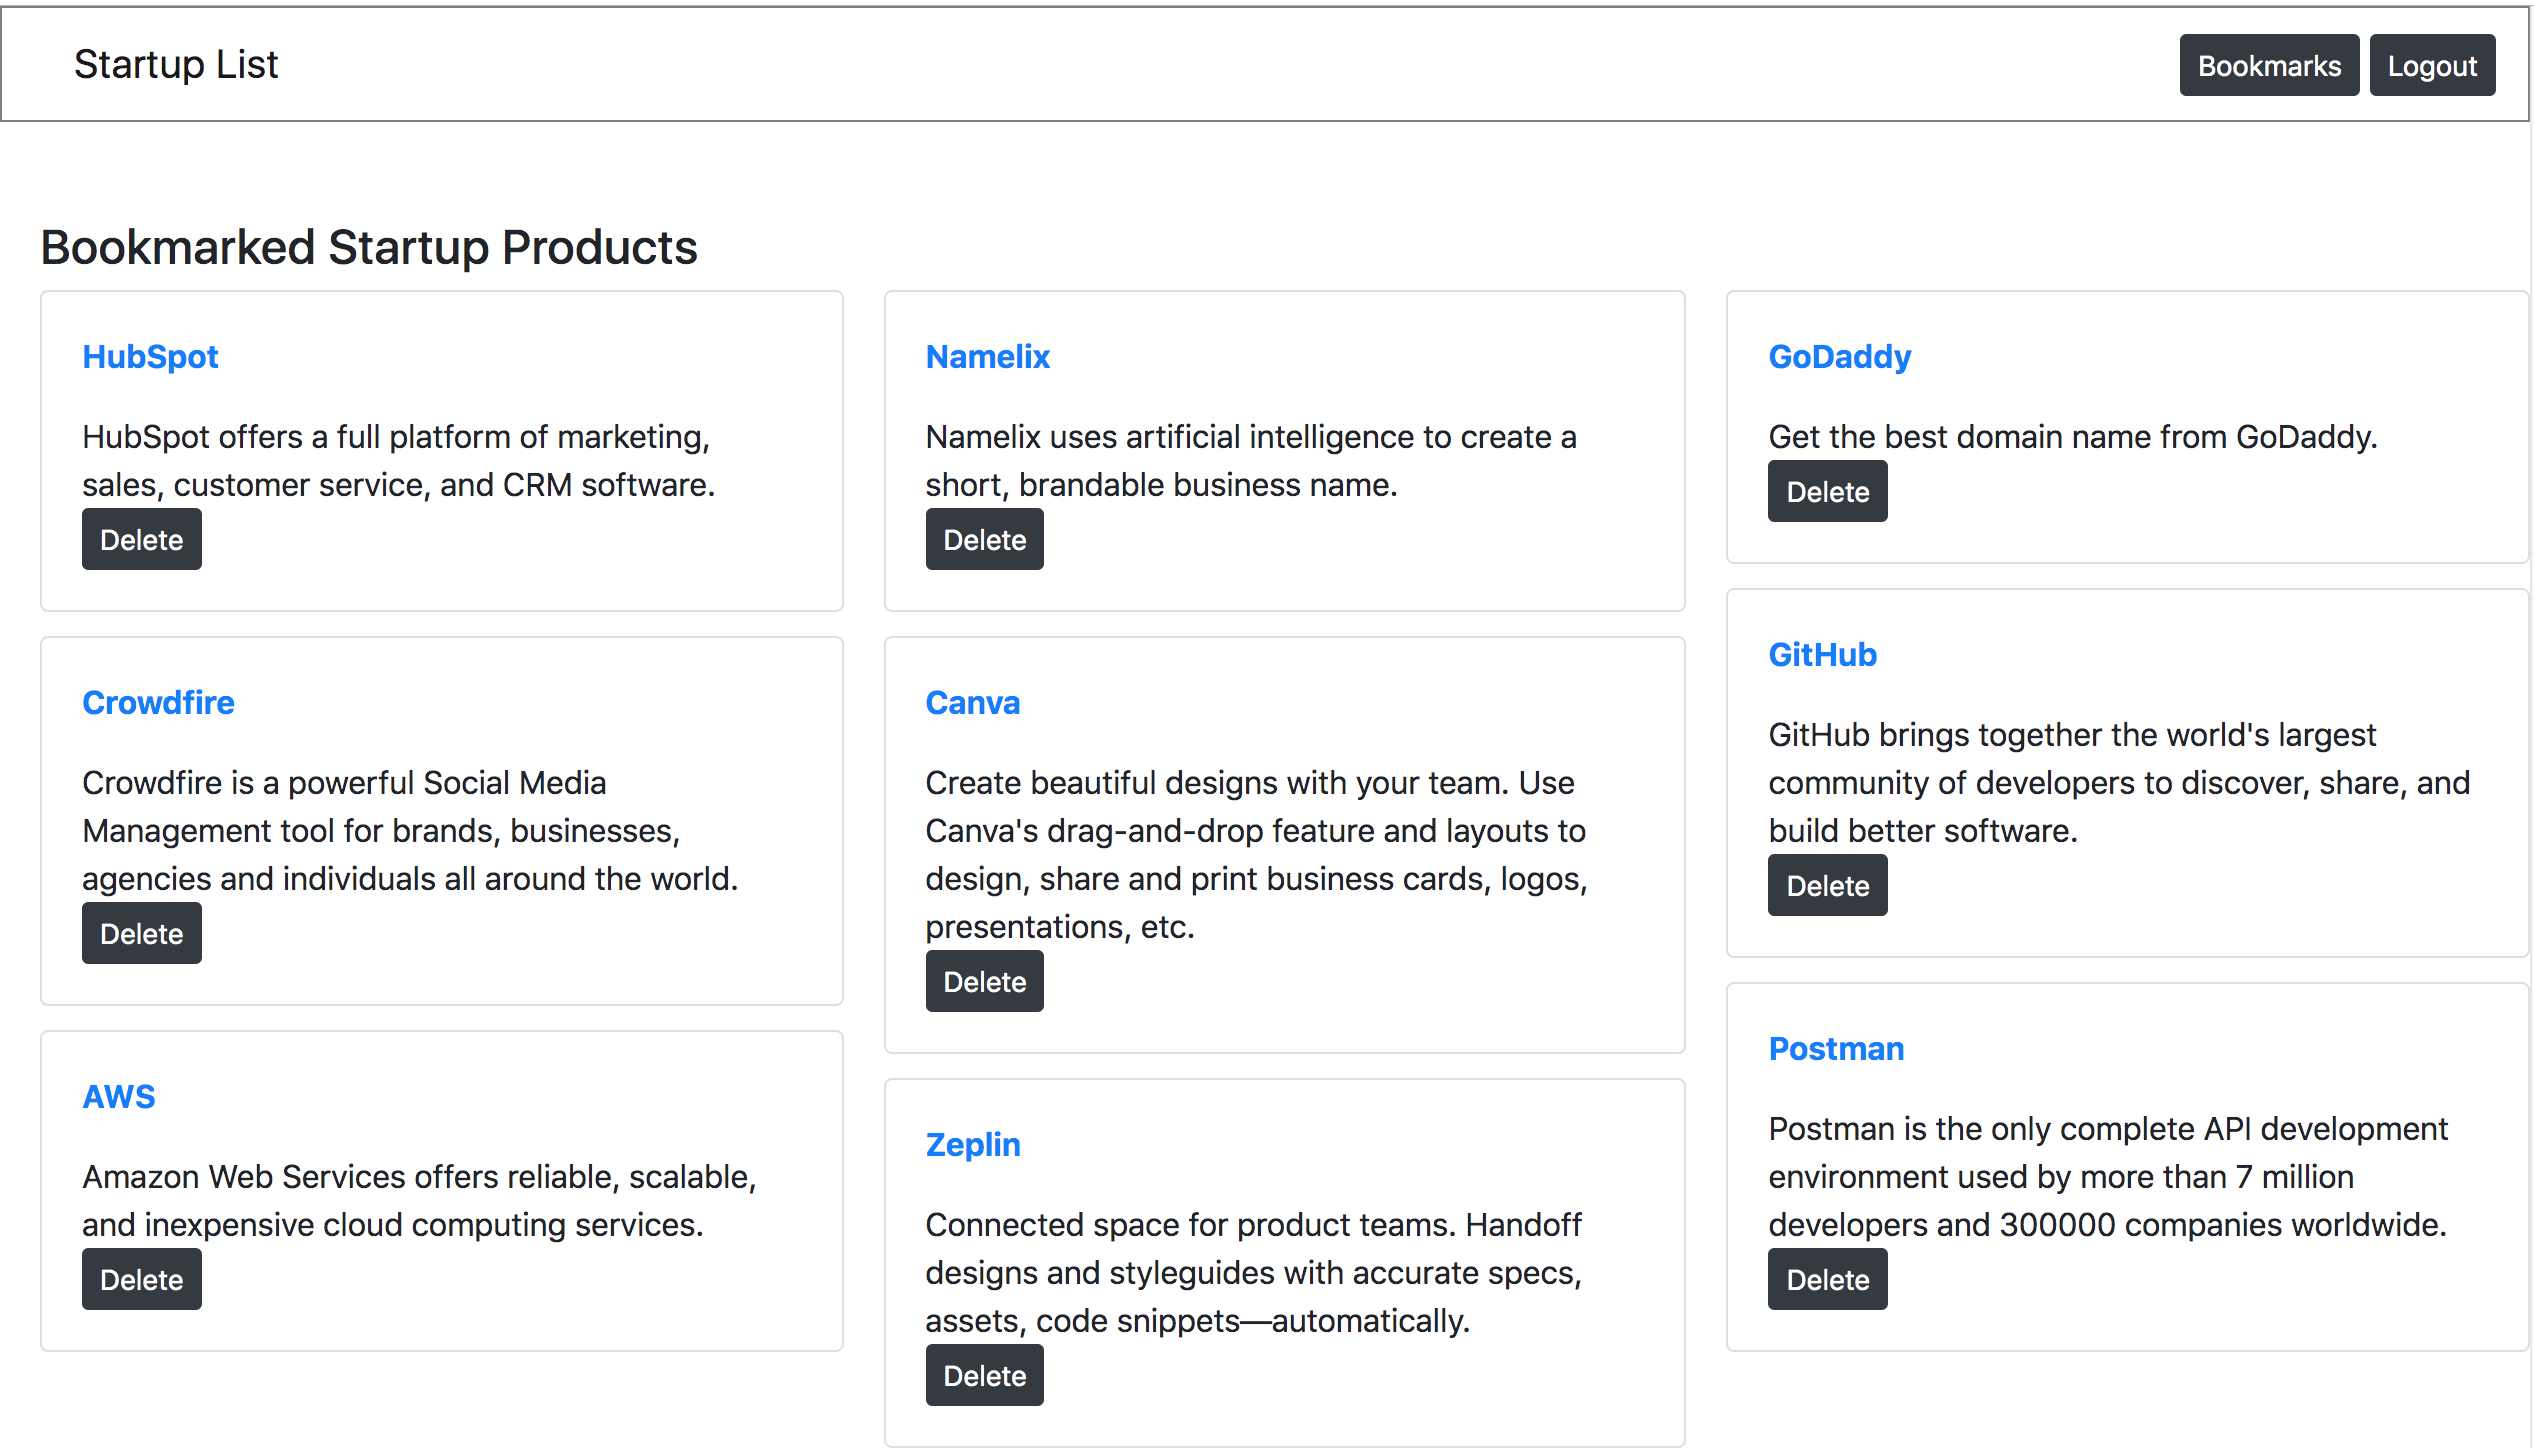
Task: Delete the Canva bookmark
Action: pos(984,981)
